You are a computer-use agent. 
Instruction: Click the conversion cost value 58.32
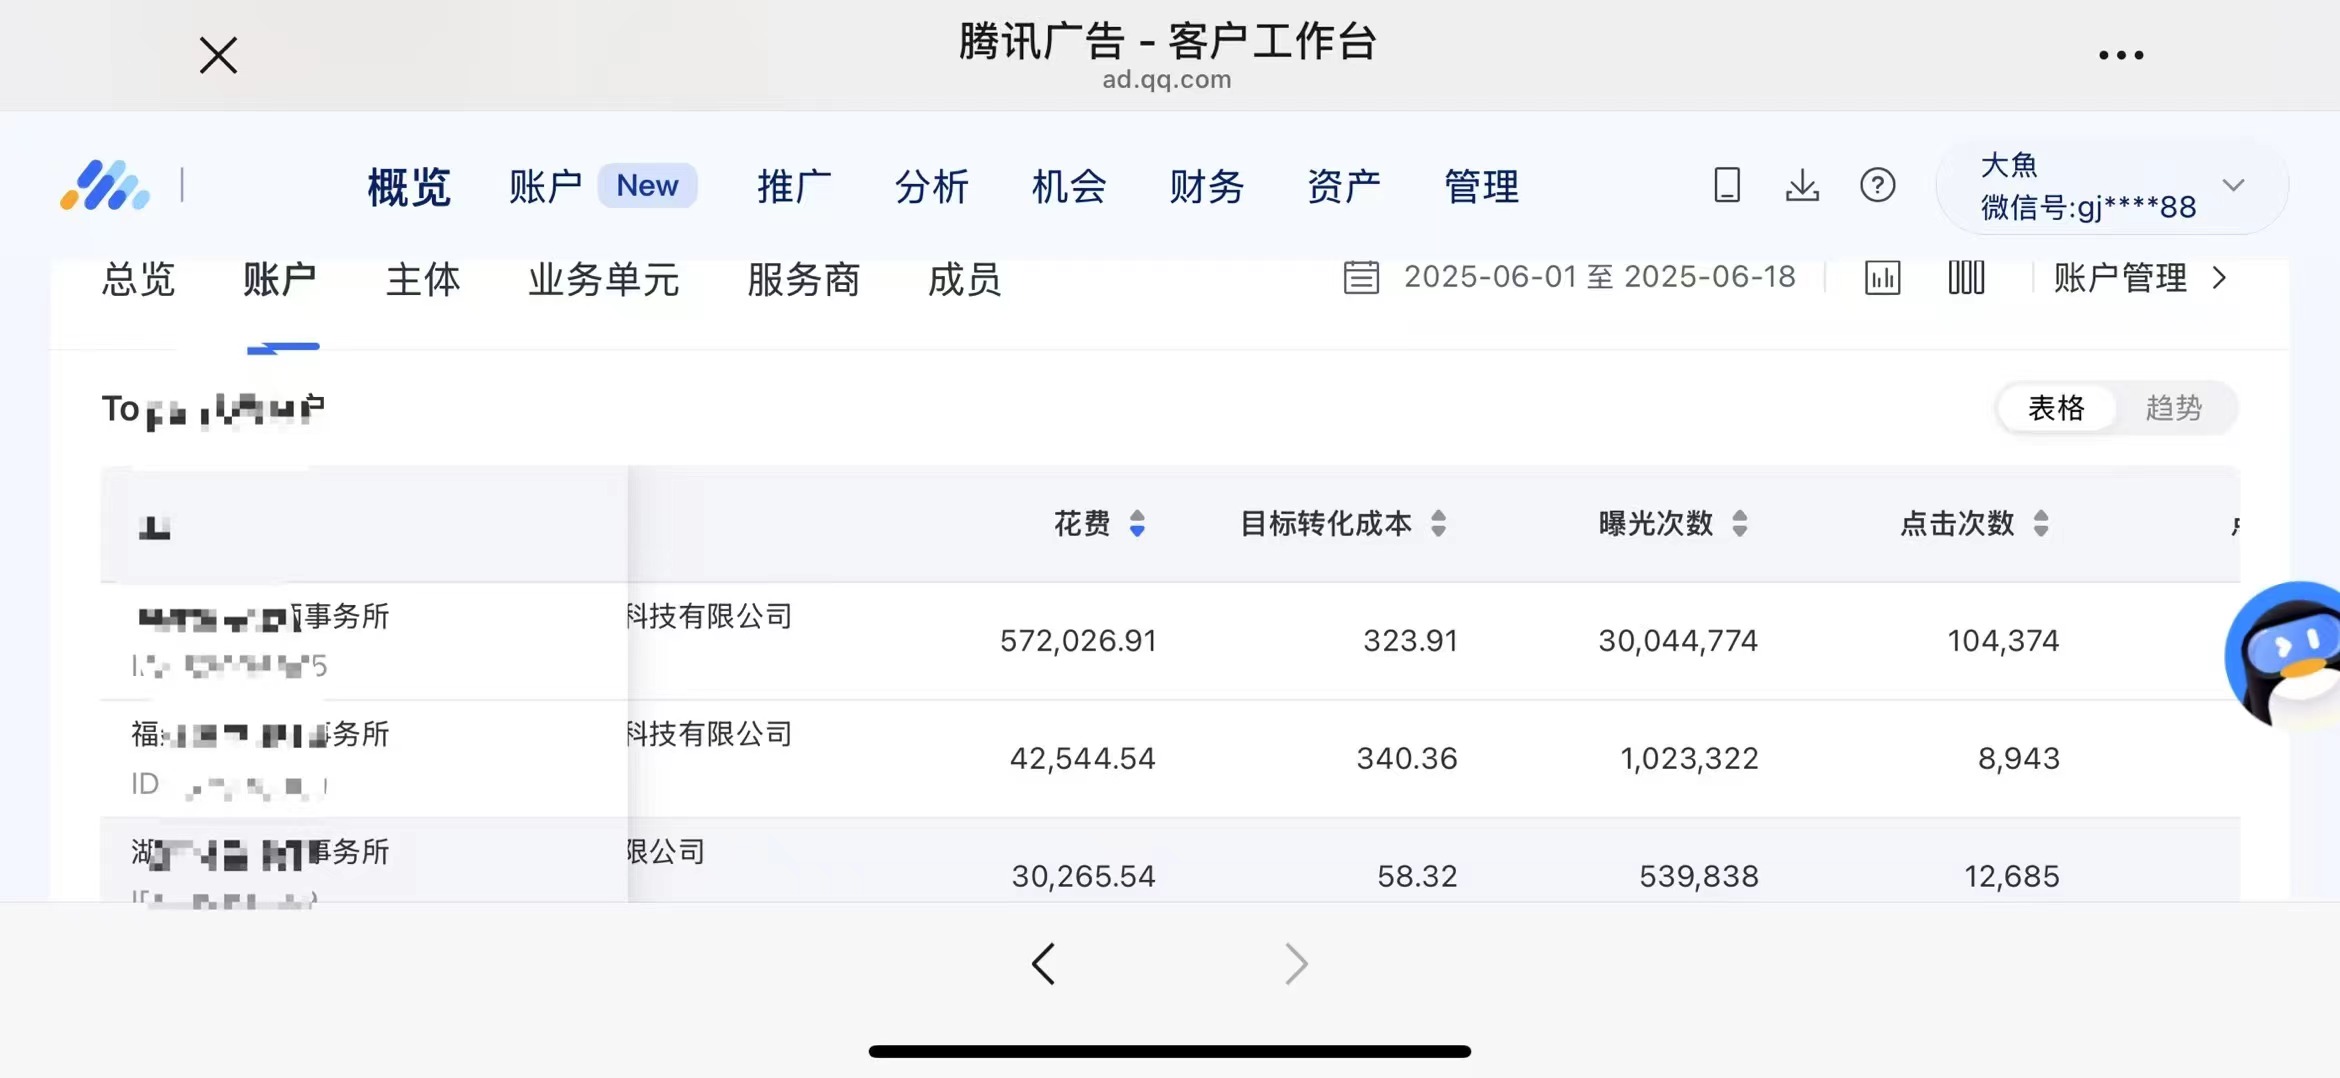(1417, 876)
